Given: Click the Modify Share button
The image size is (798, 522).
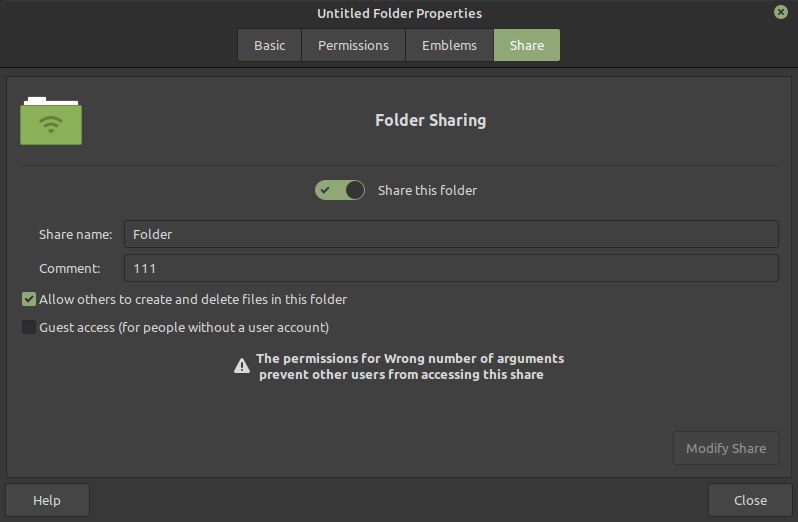Looking at the screenshot, I should pos(726,448).
